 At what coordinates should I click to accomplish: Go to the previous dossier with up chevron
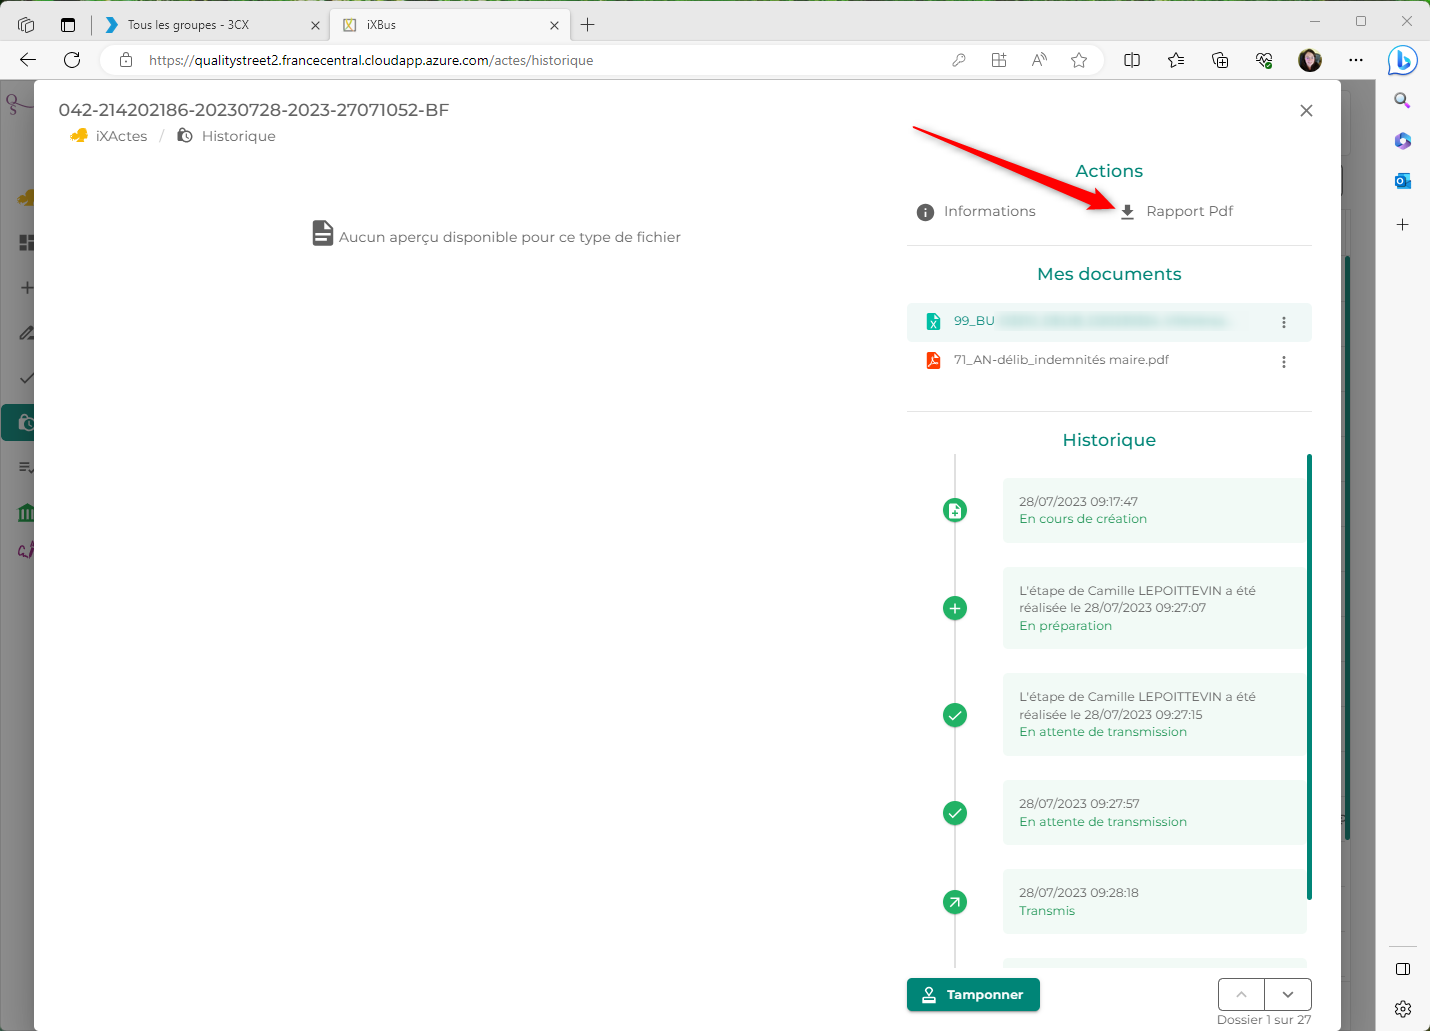[1241, 994]
